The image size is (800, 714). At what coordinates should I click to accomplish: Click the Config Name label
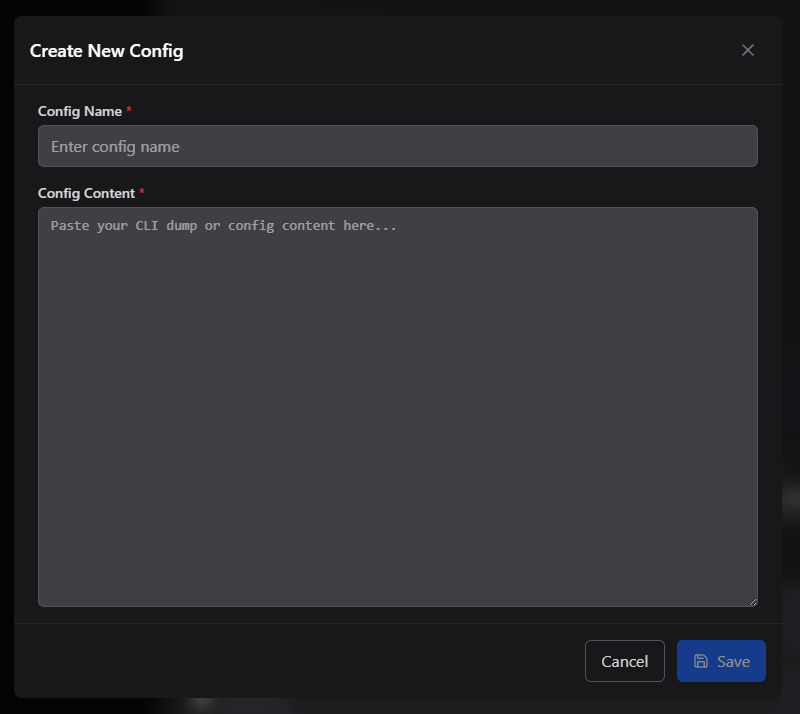click(80, 111)
